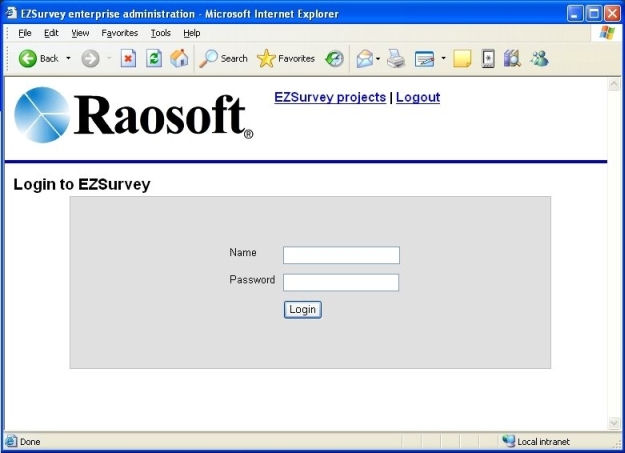Click the Messenger people icon
The width and height of the screenshot is (625, 453).
click(x=539, y=59)
